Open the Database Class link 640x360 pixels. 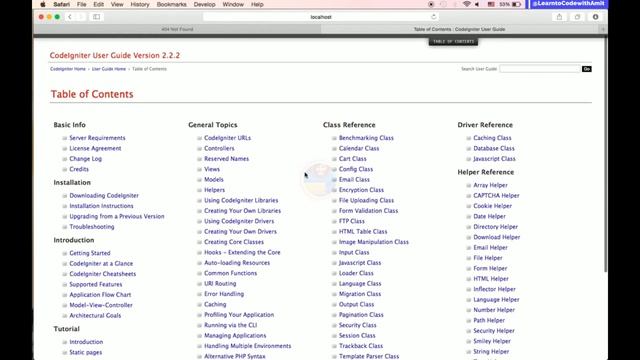[494, 148]
